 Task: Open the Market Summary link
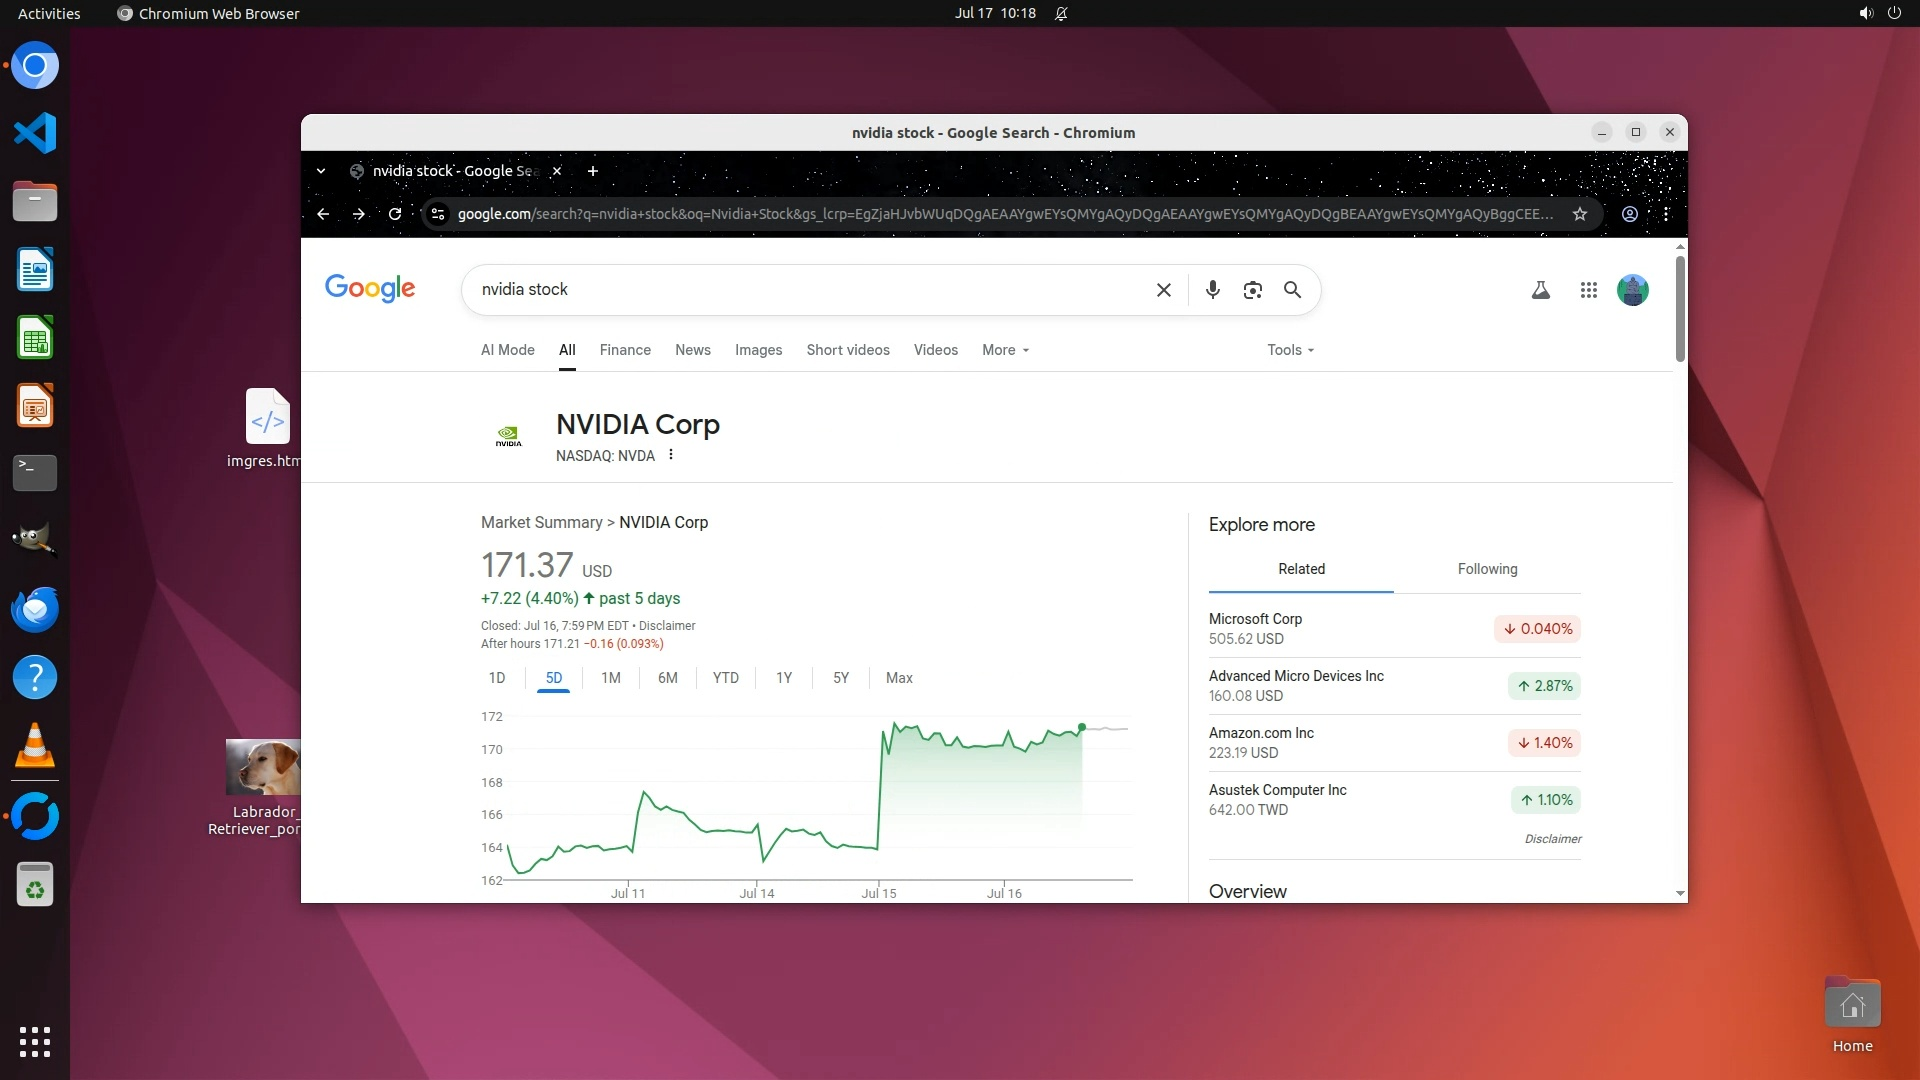541,522
